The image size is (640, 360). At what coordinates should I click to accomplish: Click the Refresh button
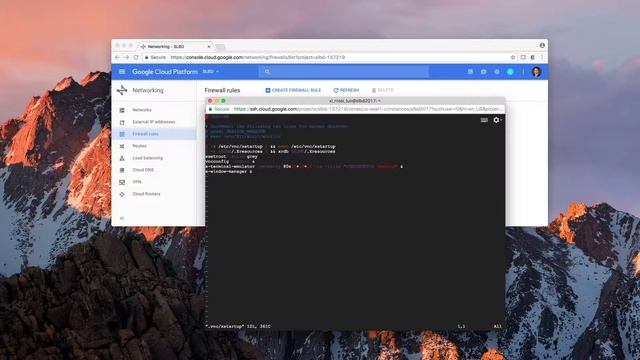346,90
